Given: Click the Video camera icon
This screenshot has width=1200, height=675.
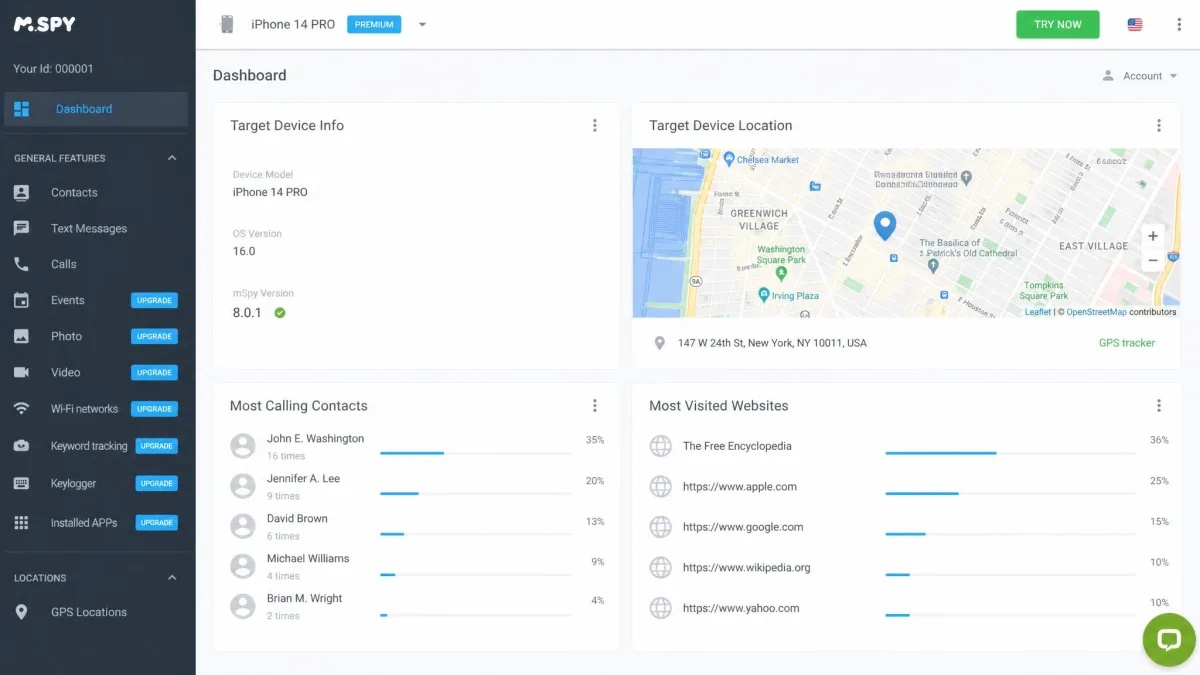Looking at the screenshot, I should (x=21, y=372).
